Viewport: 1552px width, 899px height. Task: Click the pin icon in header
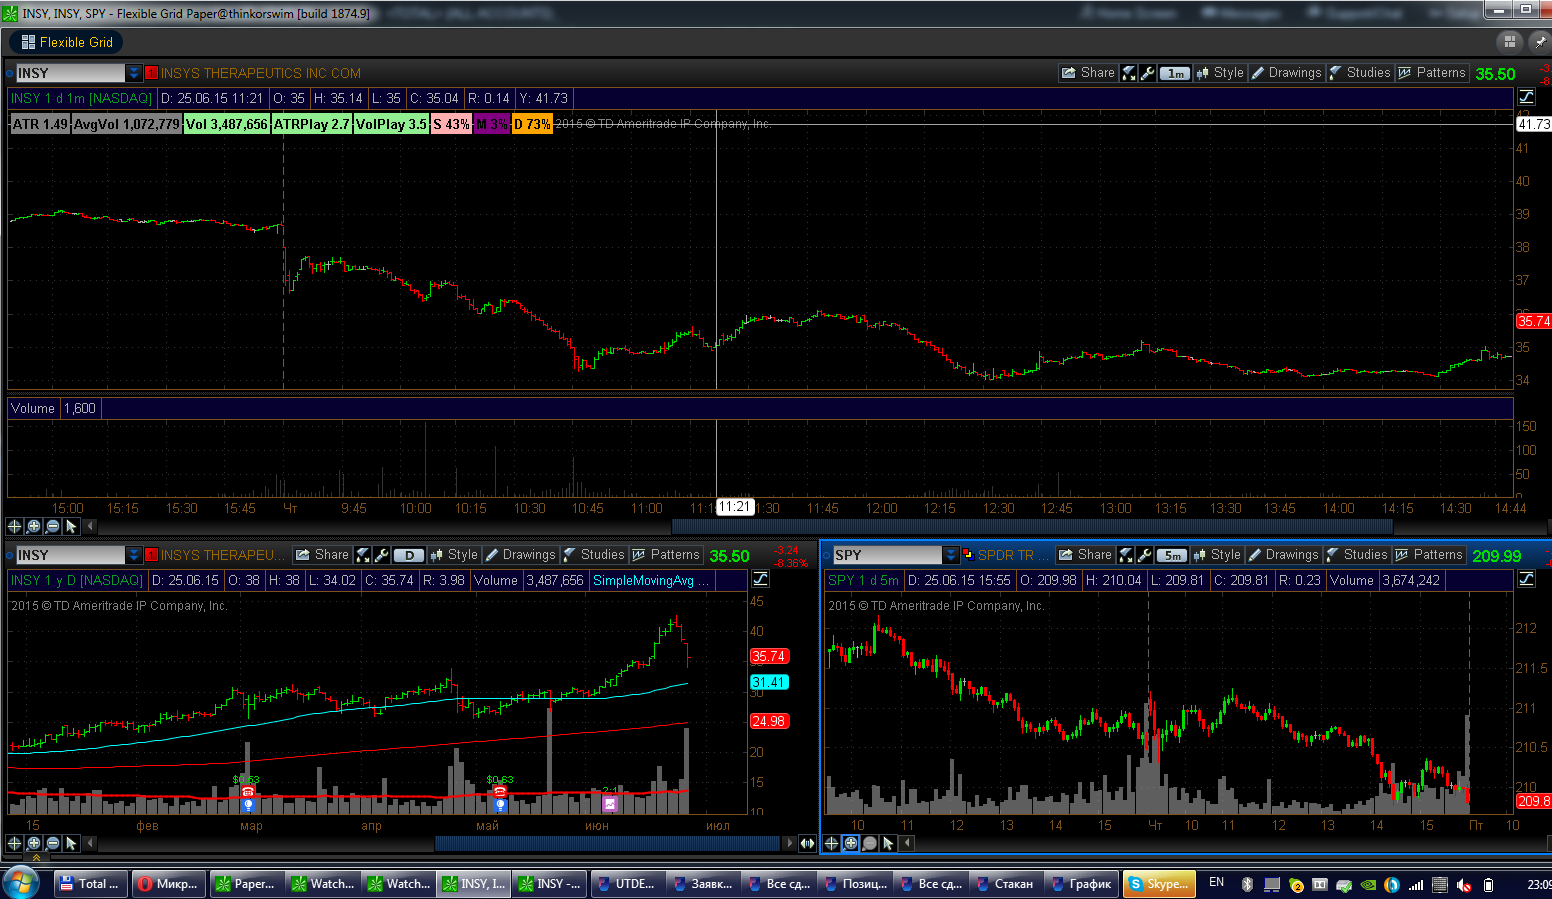(x=1541, y=42)
